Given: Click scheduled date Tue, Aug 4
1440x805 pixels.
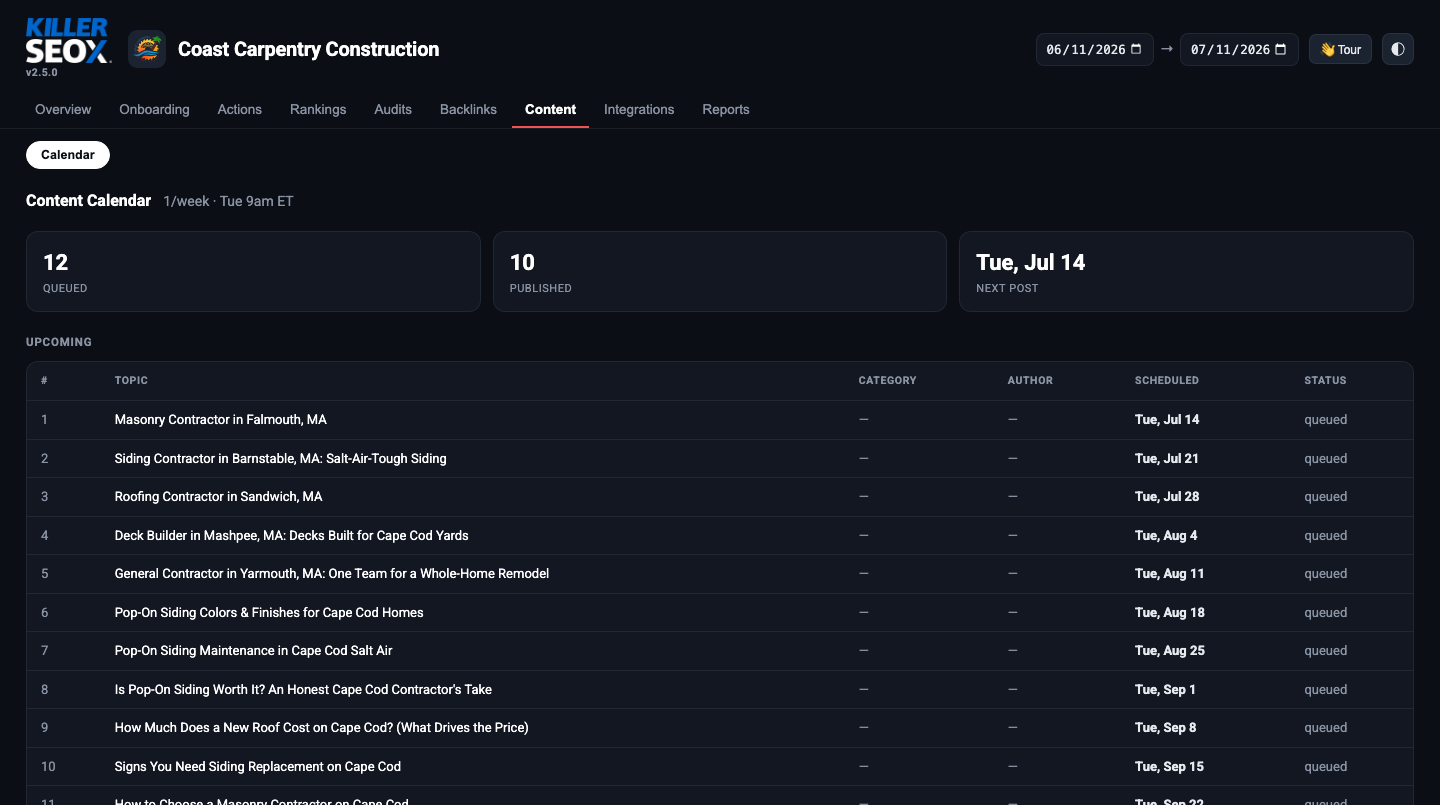Looking at the screenshot, I should [1166, 536].
